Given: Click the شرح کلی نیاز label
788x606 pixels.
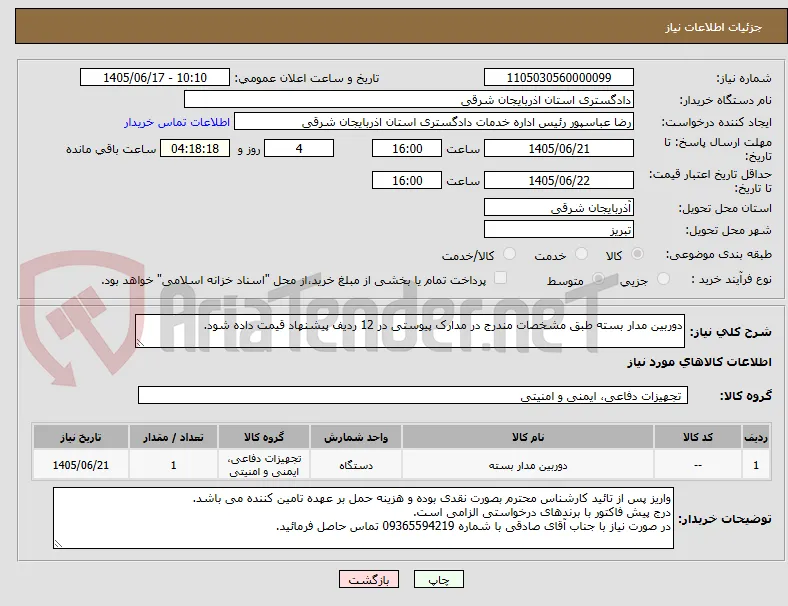Looking at the screenshot, I should coord(730,332).
